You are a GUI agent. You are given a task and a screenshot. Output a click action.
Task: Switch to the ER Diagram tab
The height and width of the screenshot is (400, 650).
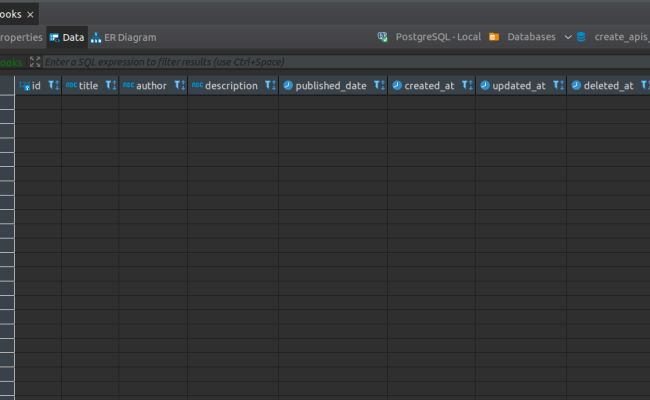pos(124,37)
